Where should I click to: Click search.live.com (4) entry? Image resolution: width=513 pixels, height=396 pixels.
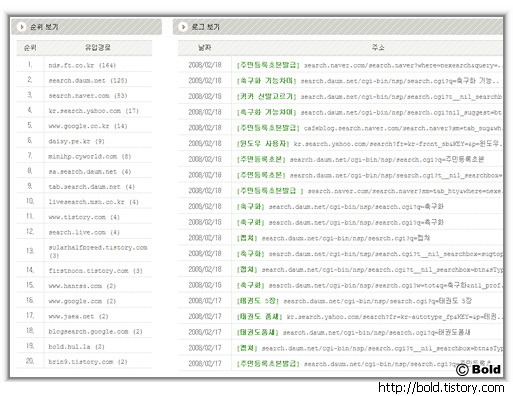click(x=84, y=232)
